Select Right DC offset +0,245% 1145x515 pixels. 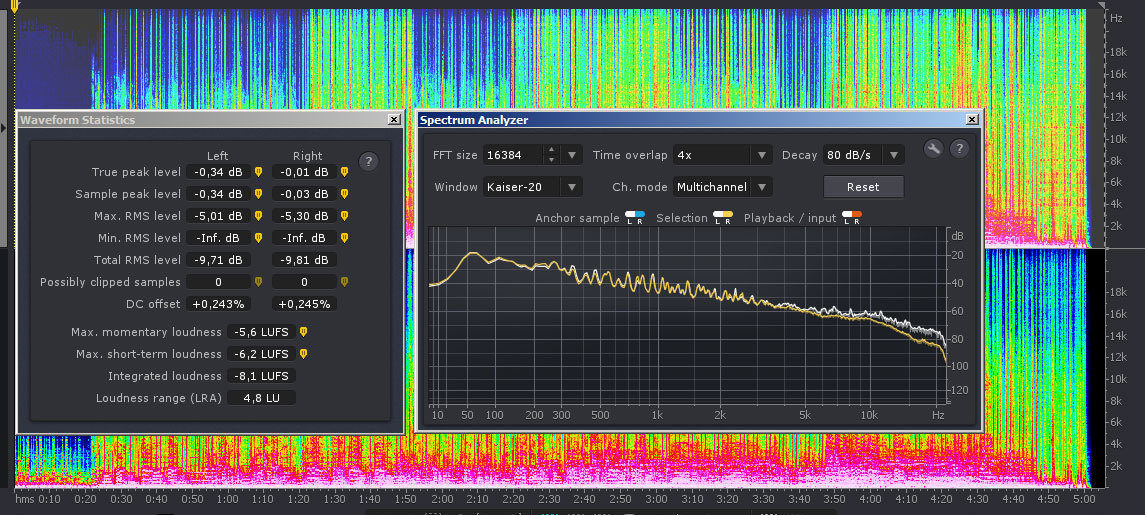tap(305, 304)
